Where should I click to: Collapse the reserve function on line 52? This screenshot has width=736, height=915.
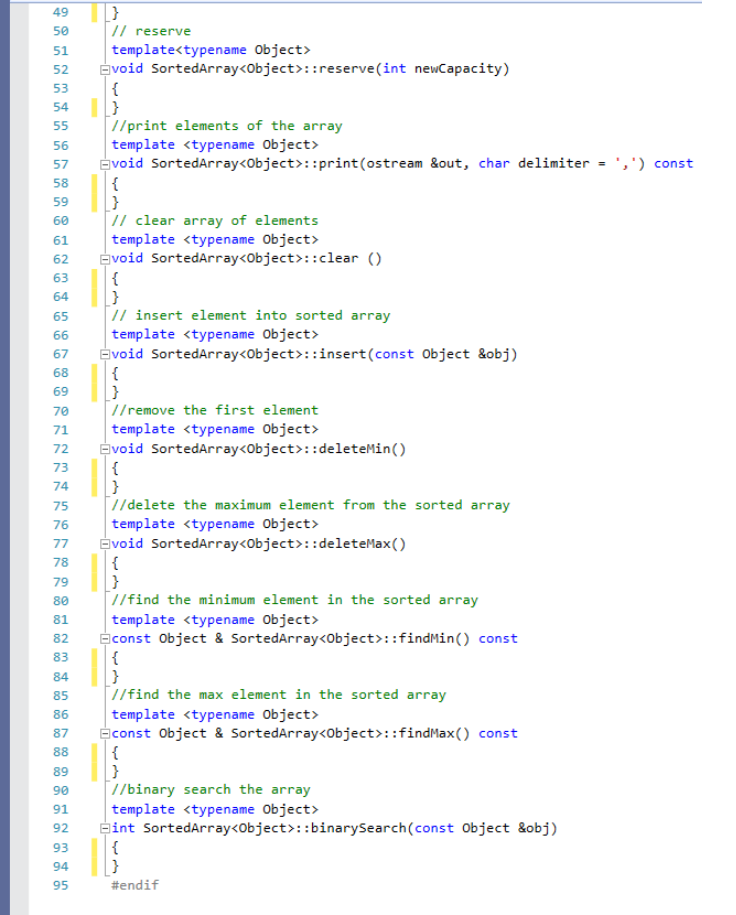[x=104, y=69]
